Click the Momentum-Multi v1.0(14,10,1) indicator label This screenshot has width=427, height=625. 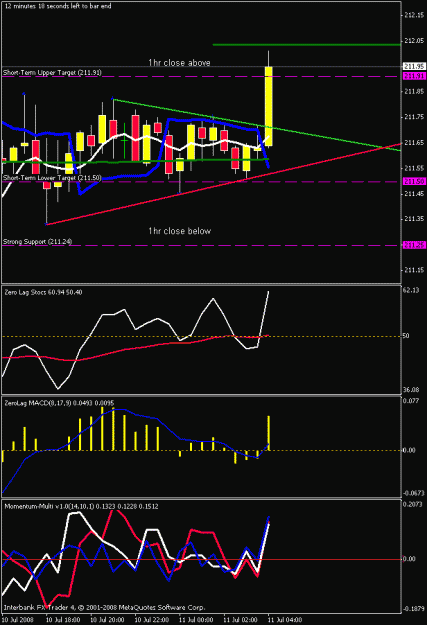(81, 507)
